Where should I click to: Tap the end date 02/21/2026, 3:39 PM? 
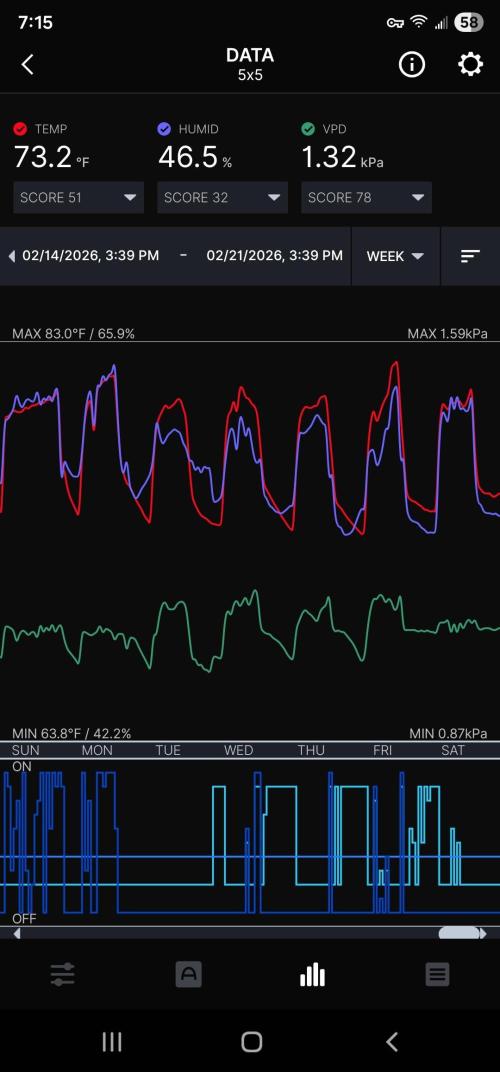274,256
